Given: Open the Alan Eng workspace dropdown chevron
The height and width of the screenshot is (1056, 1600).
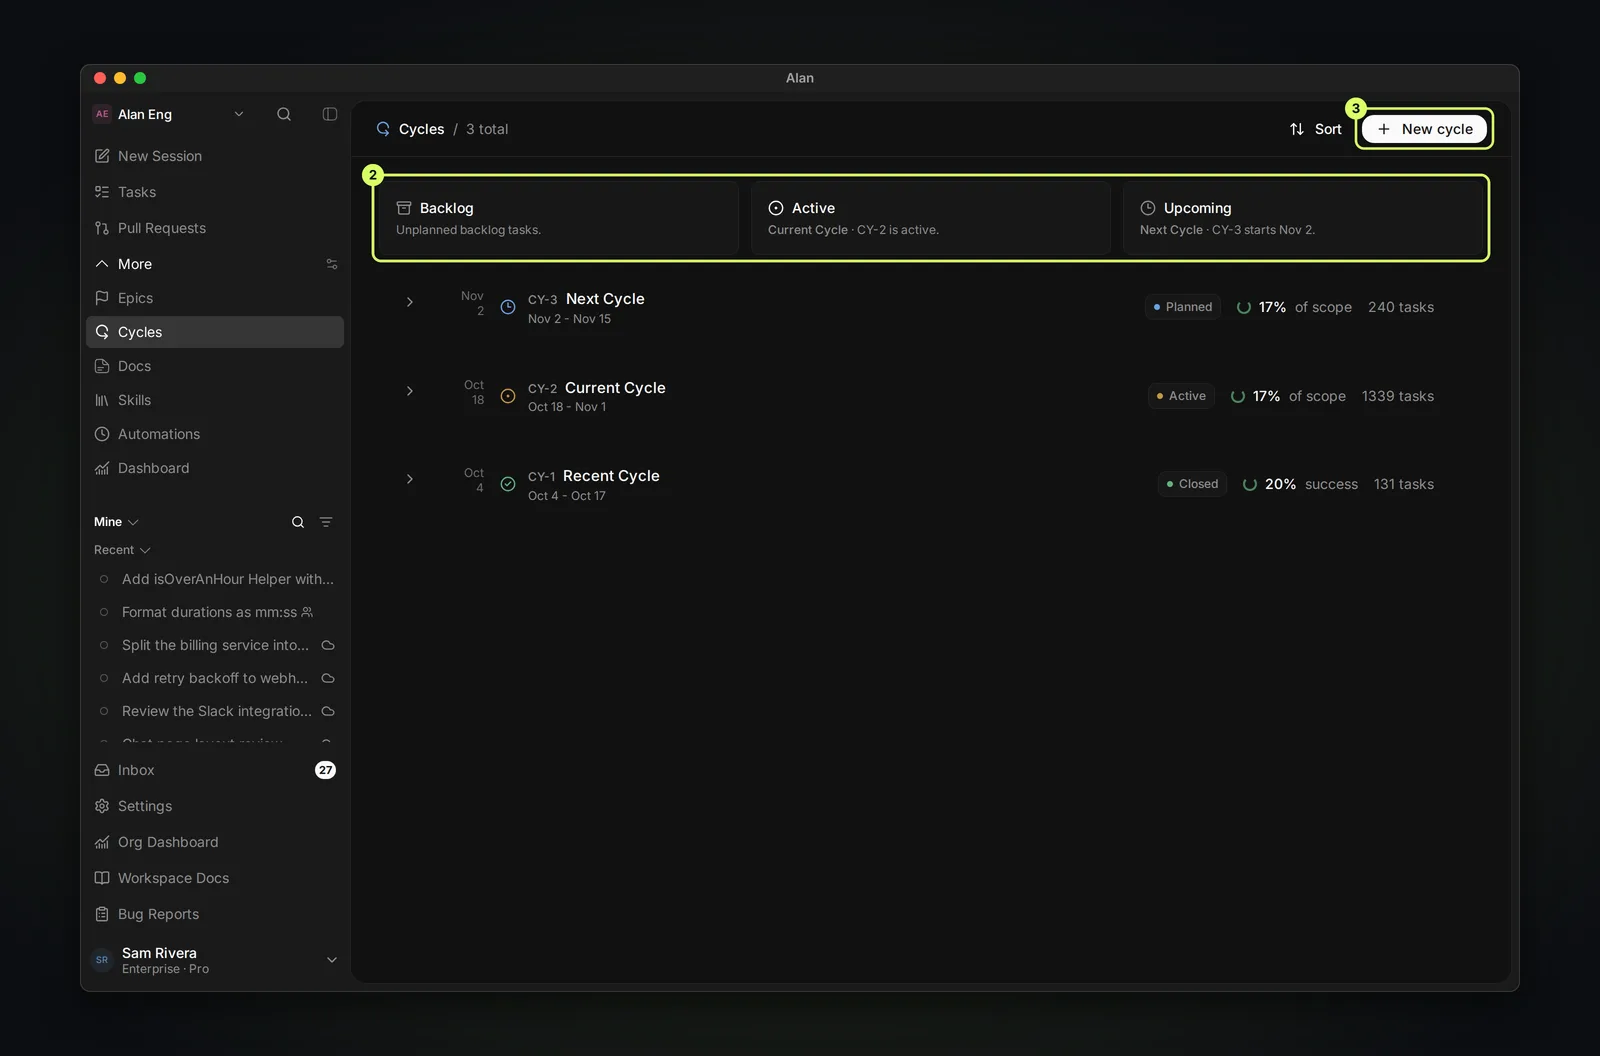Looking at the screenshot, I should click(x=239, y=114).
